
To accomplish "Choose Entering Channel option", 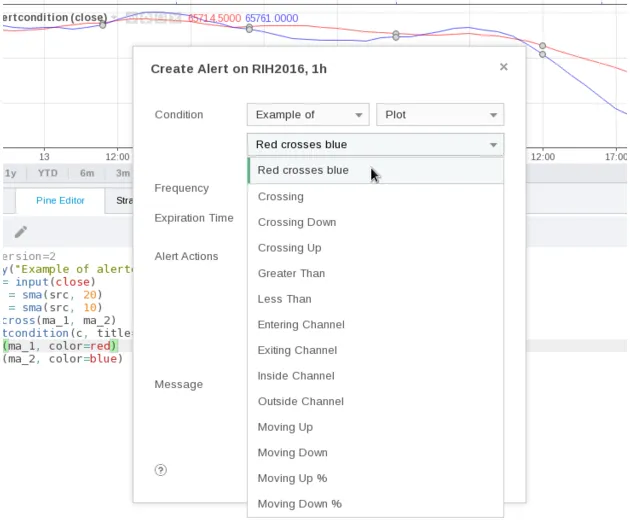I will click(x=300, y=325).
